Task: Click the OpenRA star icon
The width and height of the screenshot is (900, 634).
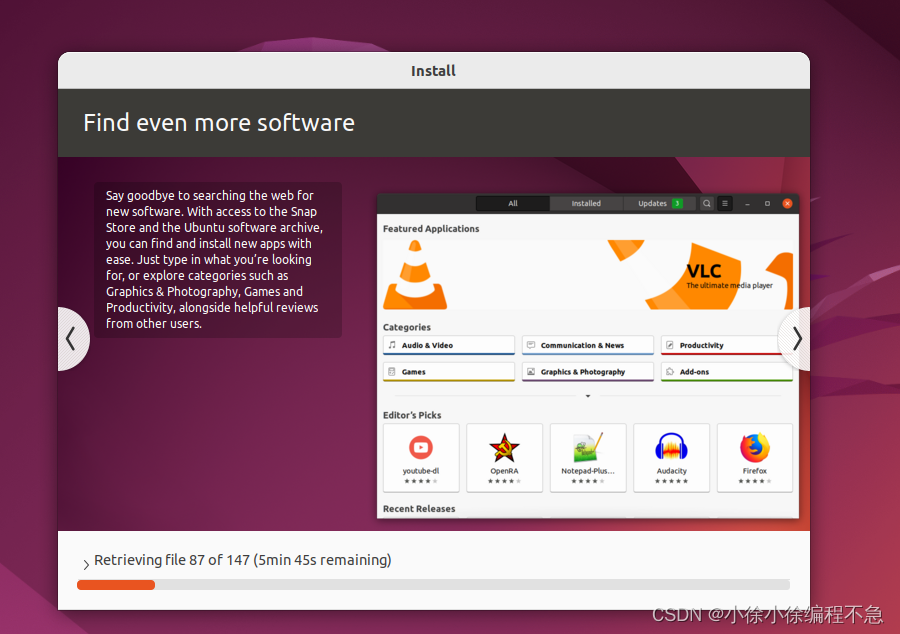Action: [504, 448]
